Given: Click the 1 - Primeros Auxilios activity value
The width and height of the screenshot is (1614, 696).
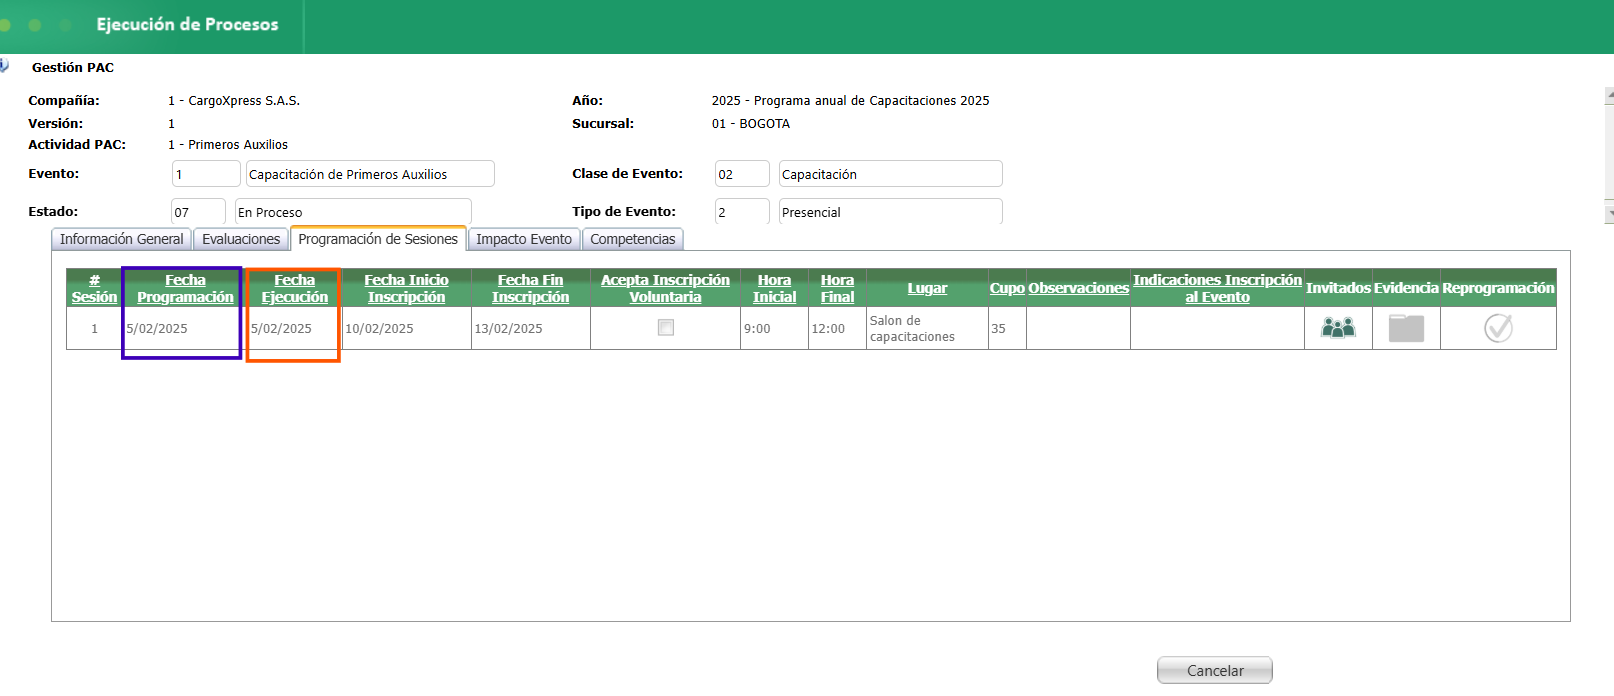Looking at the screenshot, I should (x=228, y=144).
